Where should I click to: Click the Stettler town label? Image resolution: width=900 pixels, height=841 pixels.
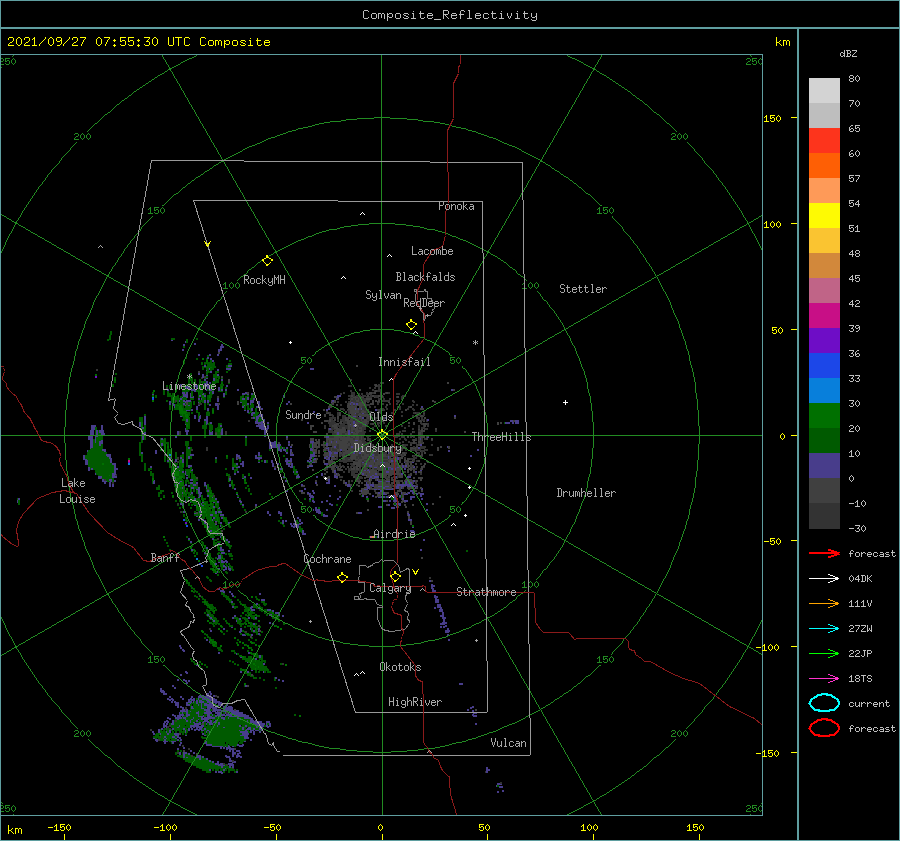pyautogui.click(x=583, y=289)
